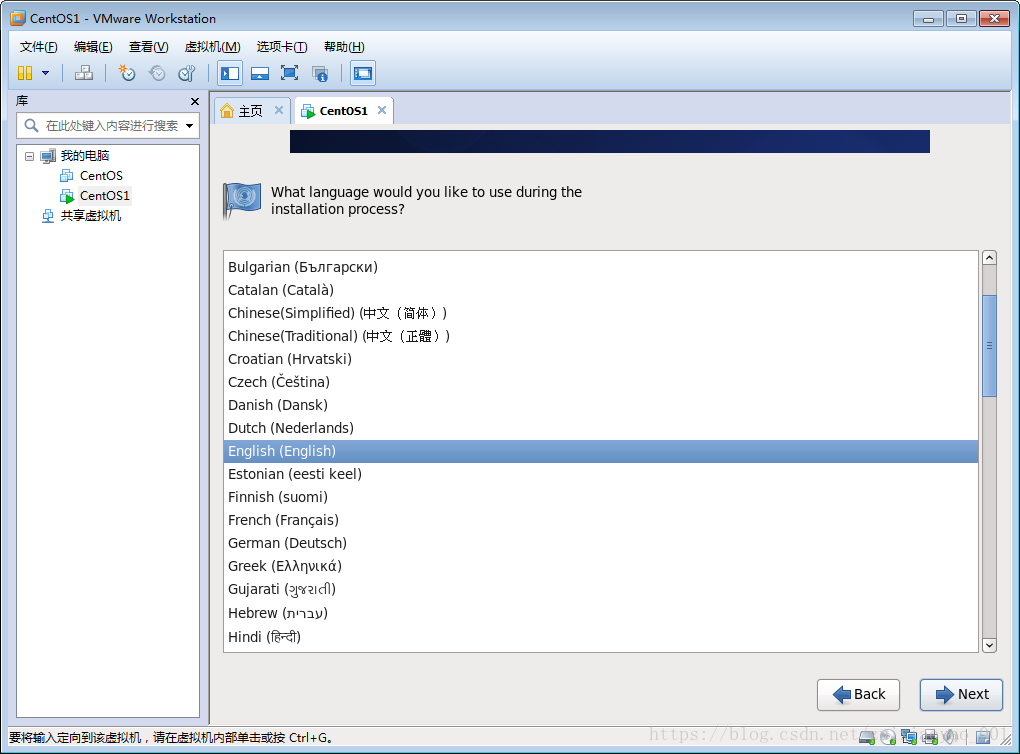Click the revert to snapshot icon
This screenshot has width=1020, height=754.
[x=157, y=73]
